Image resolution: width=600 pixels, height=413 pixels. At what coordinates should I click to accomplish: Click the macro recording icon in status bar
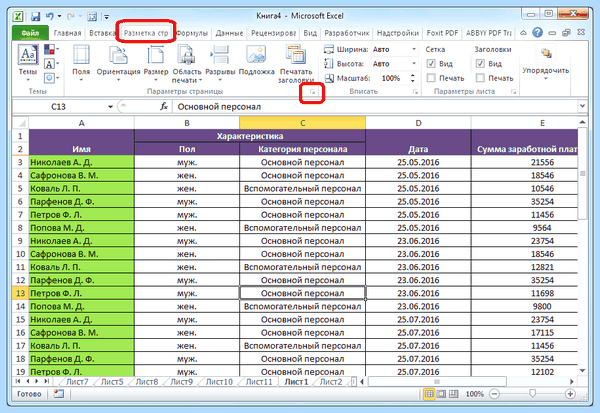coord(59,394)
